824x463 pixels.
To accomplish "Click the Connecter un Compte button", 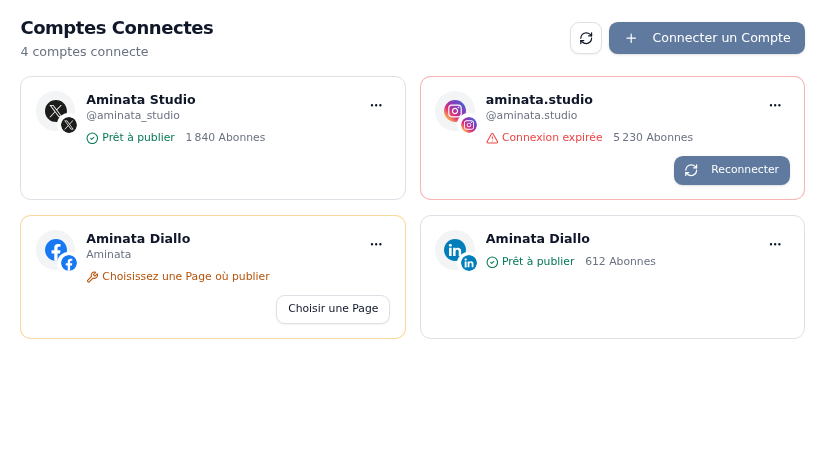I will [707, 38].
